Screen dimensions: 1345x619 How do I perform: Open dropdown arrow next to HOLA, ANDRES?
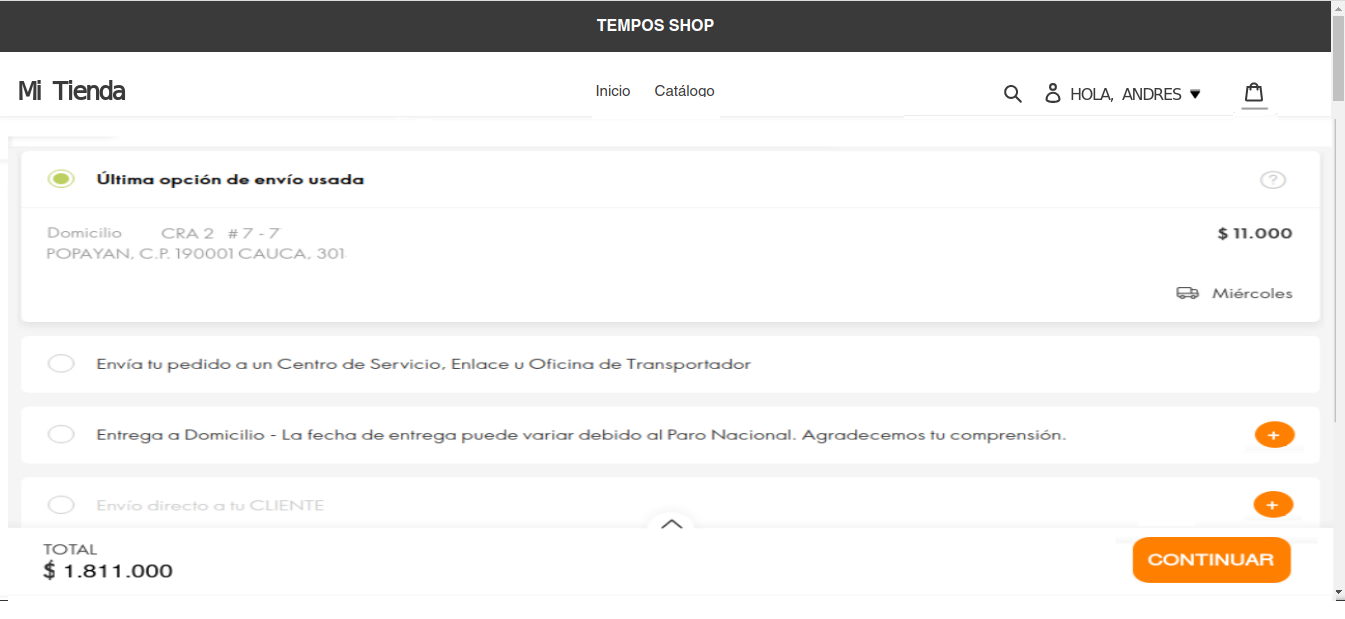click(x=1194, y=94)
